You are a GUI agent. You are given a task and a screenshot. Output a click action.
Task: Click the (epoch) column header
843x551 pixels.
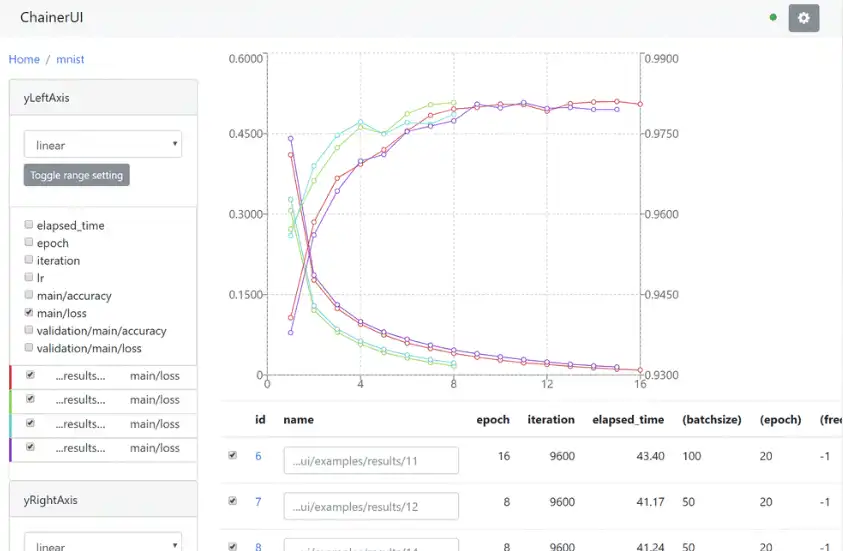pyautogui.click(x=781, y=420)
